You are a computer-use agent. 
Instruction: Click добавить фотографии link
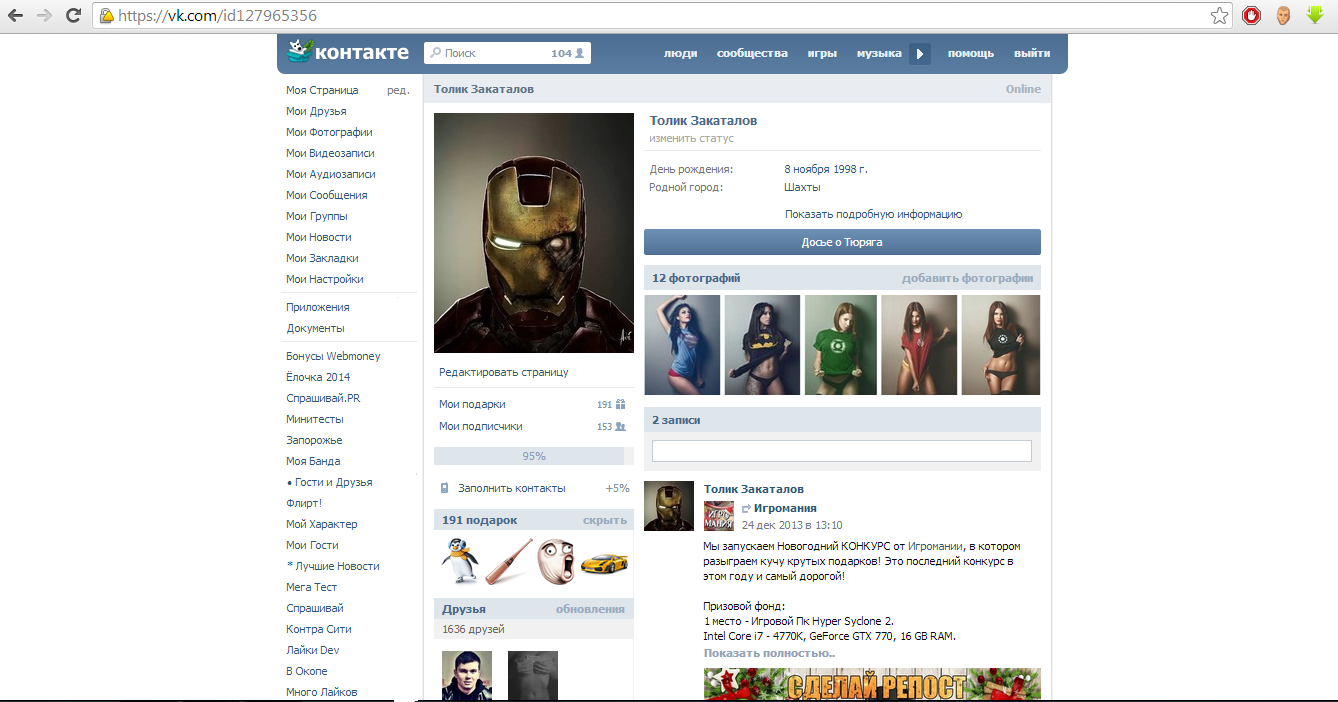click(967, 278)
